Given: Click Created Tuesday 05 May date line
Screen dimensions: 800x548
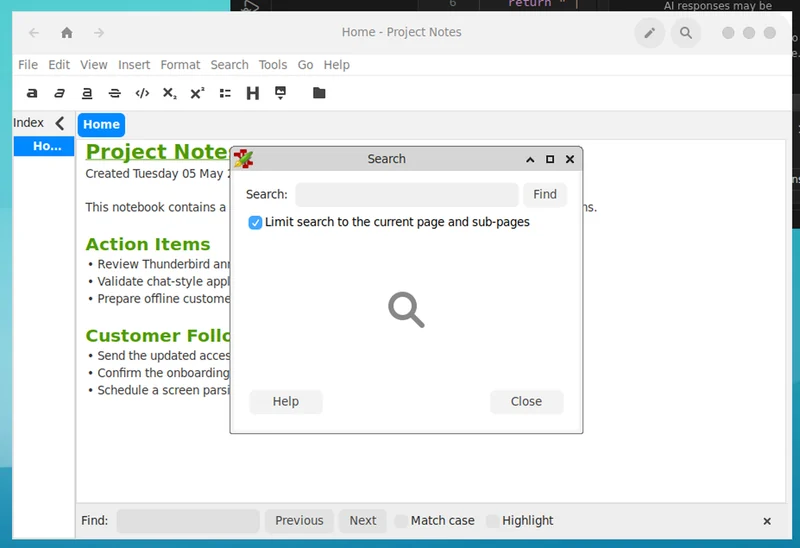Looking at the screenshot, I should pyautogui.click(x=158, y=174).
